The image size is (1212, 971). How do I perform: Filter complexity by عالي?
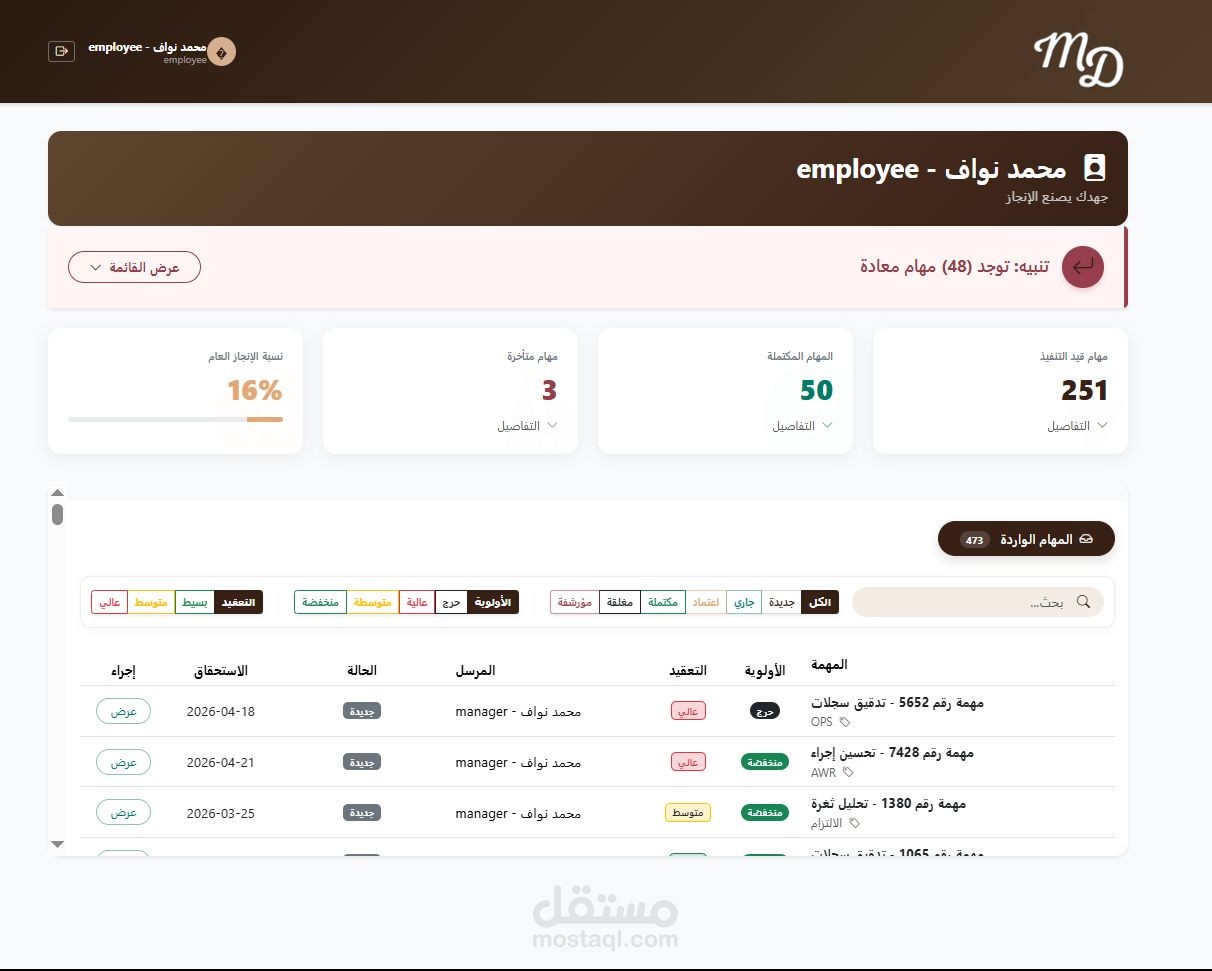coord(110,602)
